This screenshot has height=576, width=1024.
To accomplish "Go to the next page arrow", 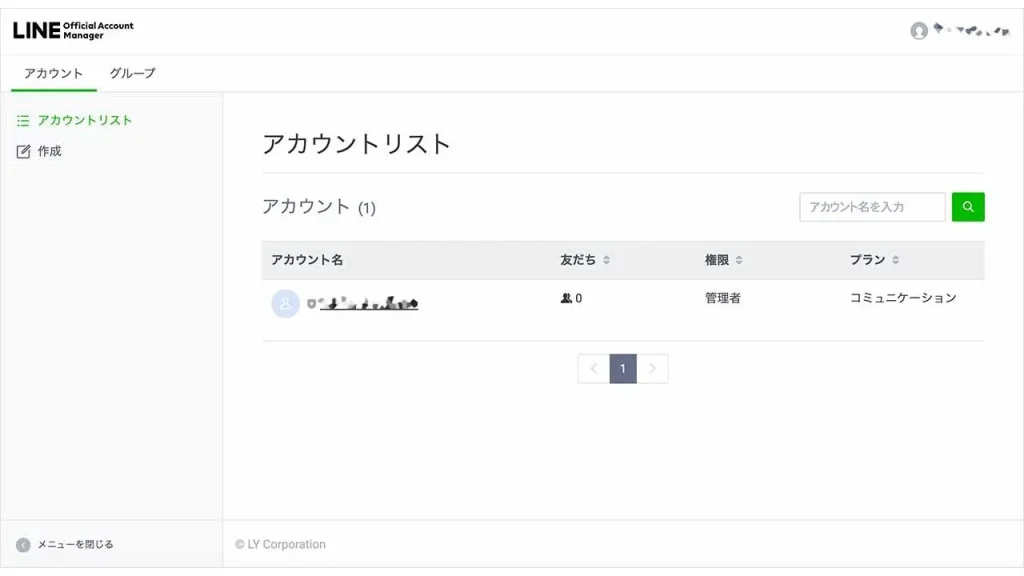I will point(652,369).
